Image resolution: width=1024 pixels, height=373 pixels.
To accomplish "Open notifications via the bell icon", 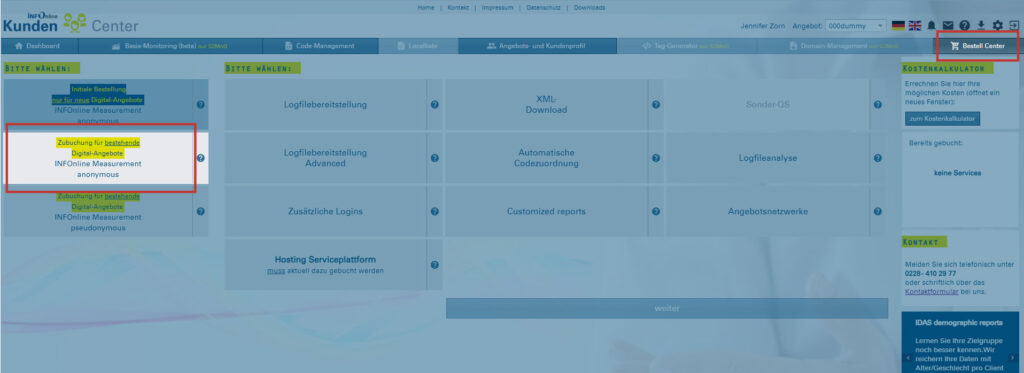I will pos(931,25).
